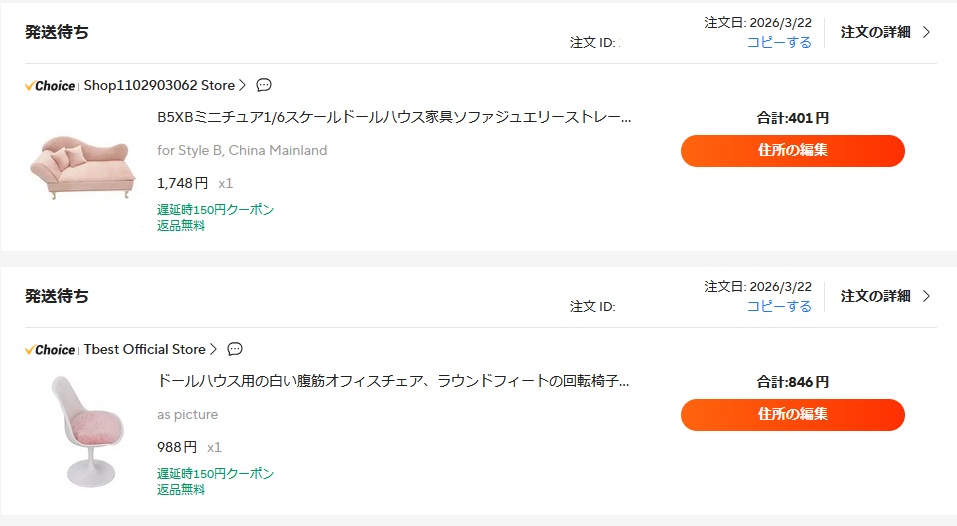Select 注文の詳細 text for the sofa order
Image resolution: width=957 pixels, height=526 pixels.
pyautogui.click(x=875, y=32)
